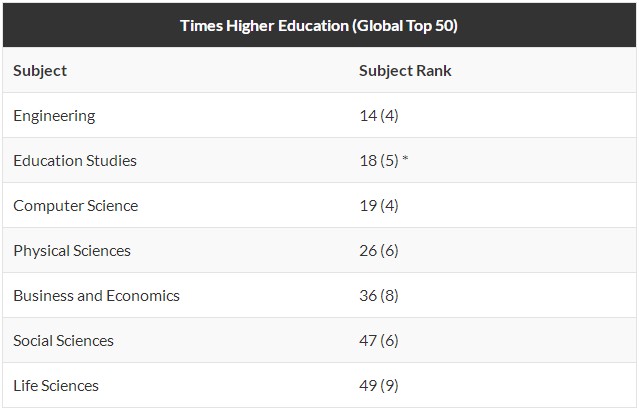Click the Engineering rank value 14 (4)
Image resolution: width=639 pixels, height=410 pixels.
point(379,116)
